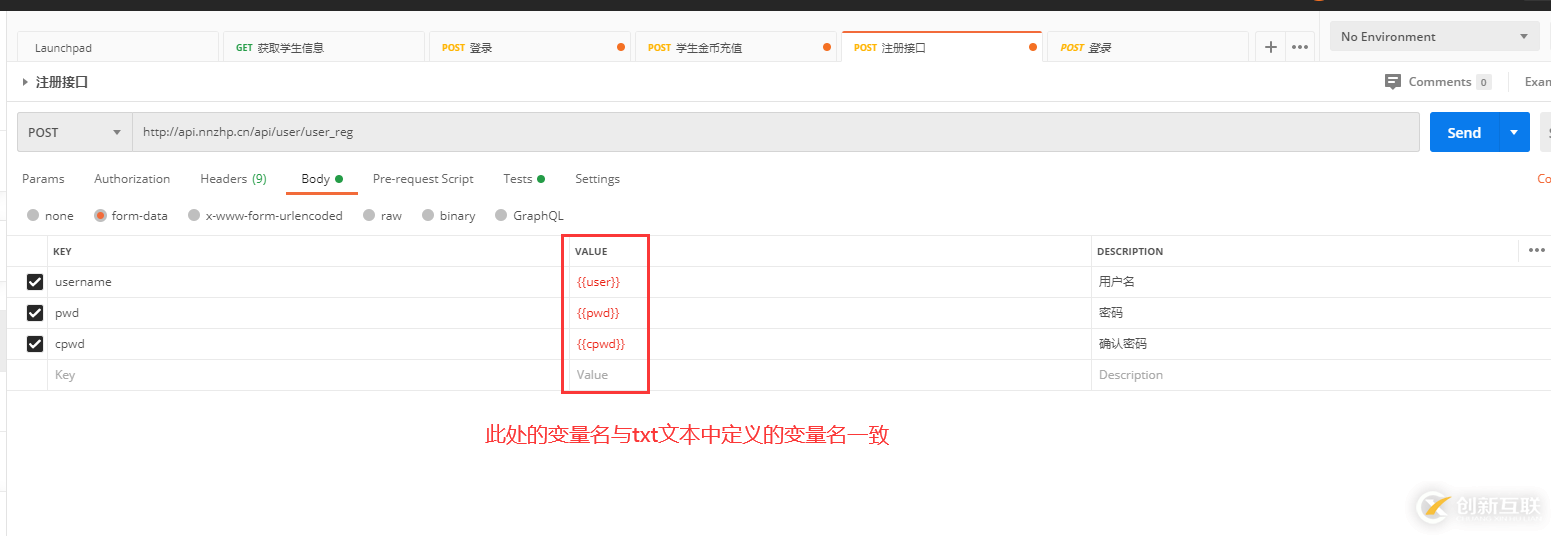This screenshot has height=536, width=1551.
Task: Switch to POST 注册接口 tab
Action: click(942, 47)
